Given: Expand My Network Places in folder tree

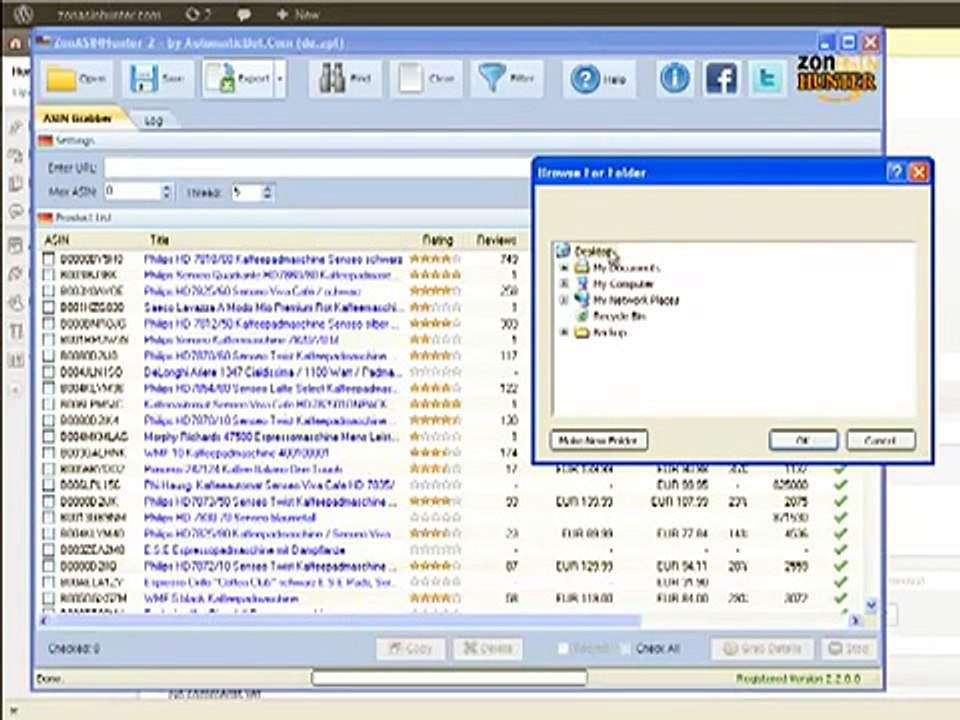Looking at the screenshot, I should pyautogui.click(x=564, y=300).
